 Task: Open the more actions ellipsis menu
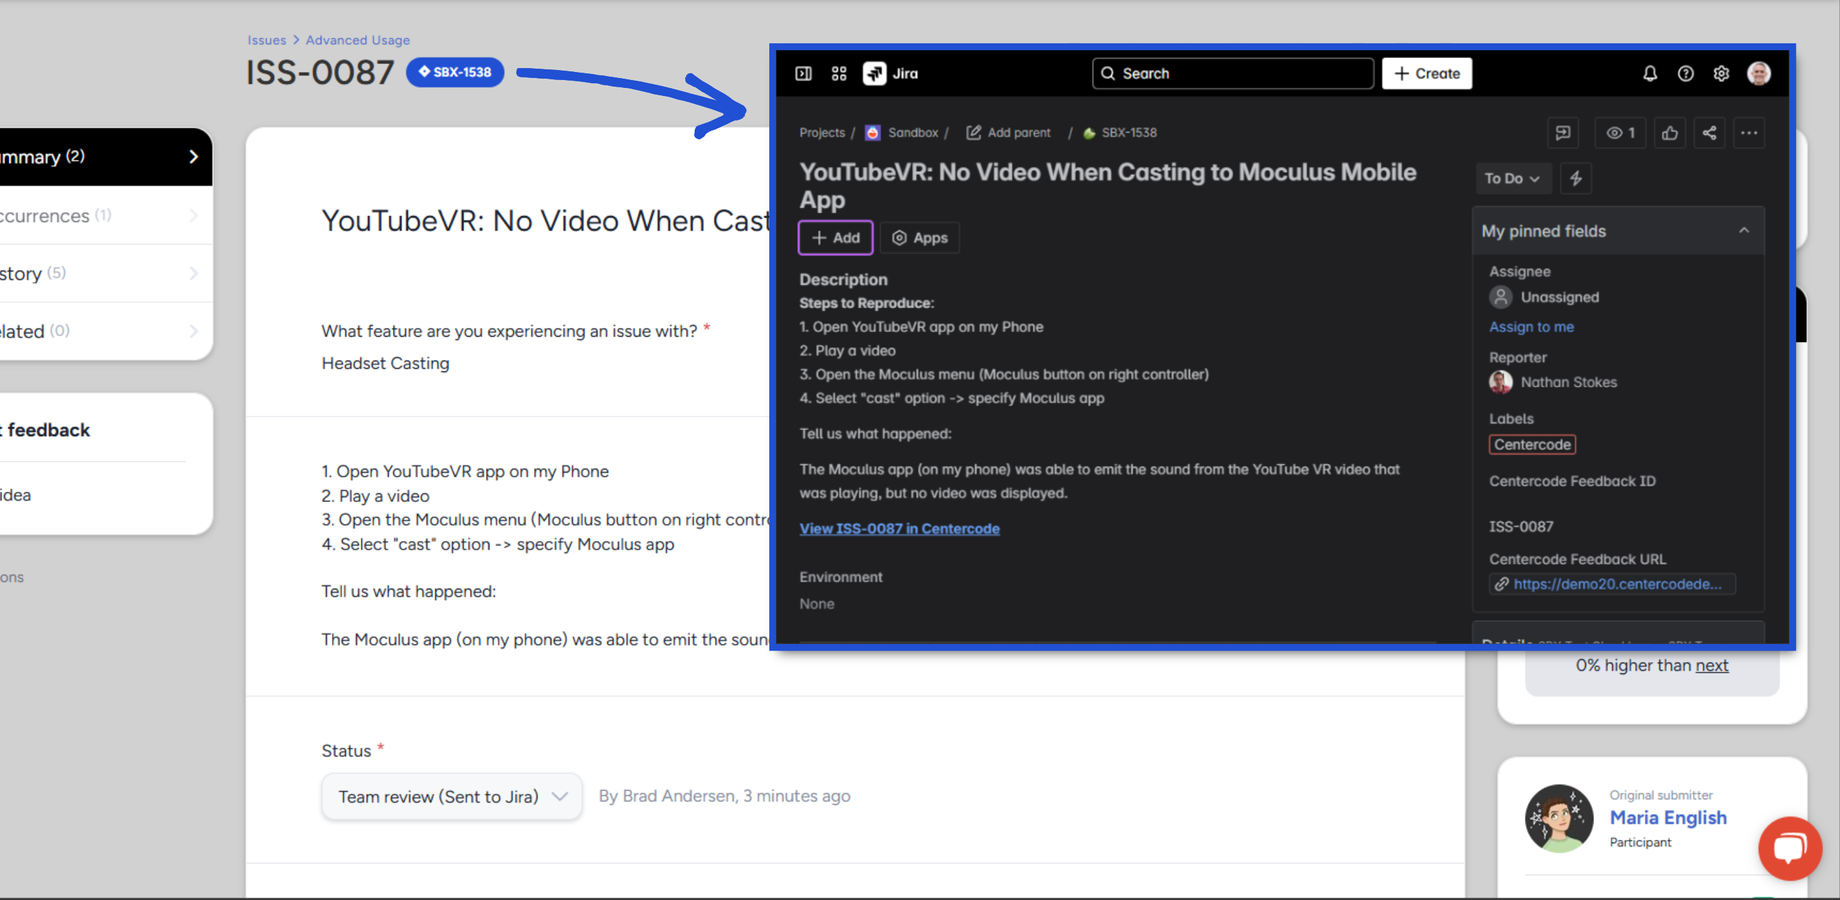[1749, 133]
